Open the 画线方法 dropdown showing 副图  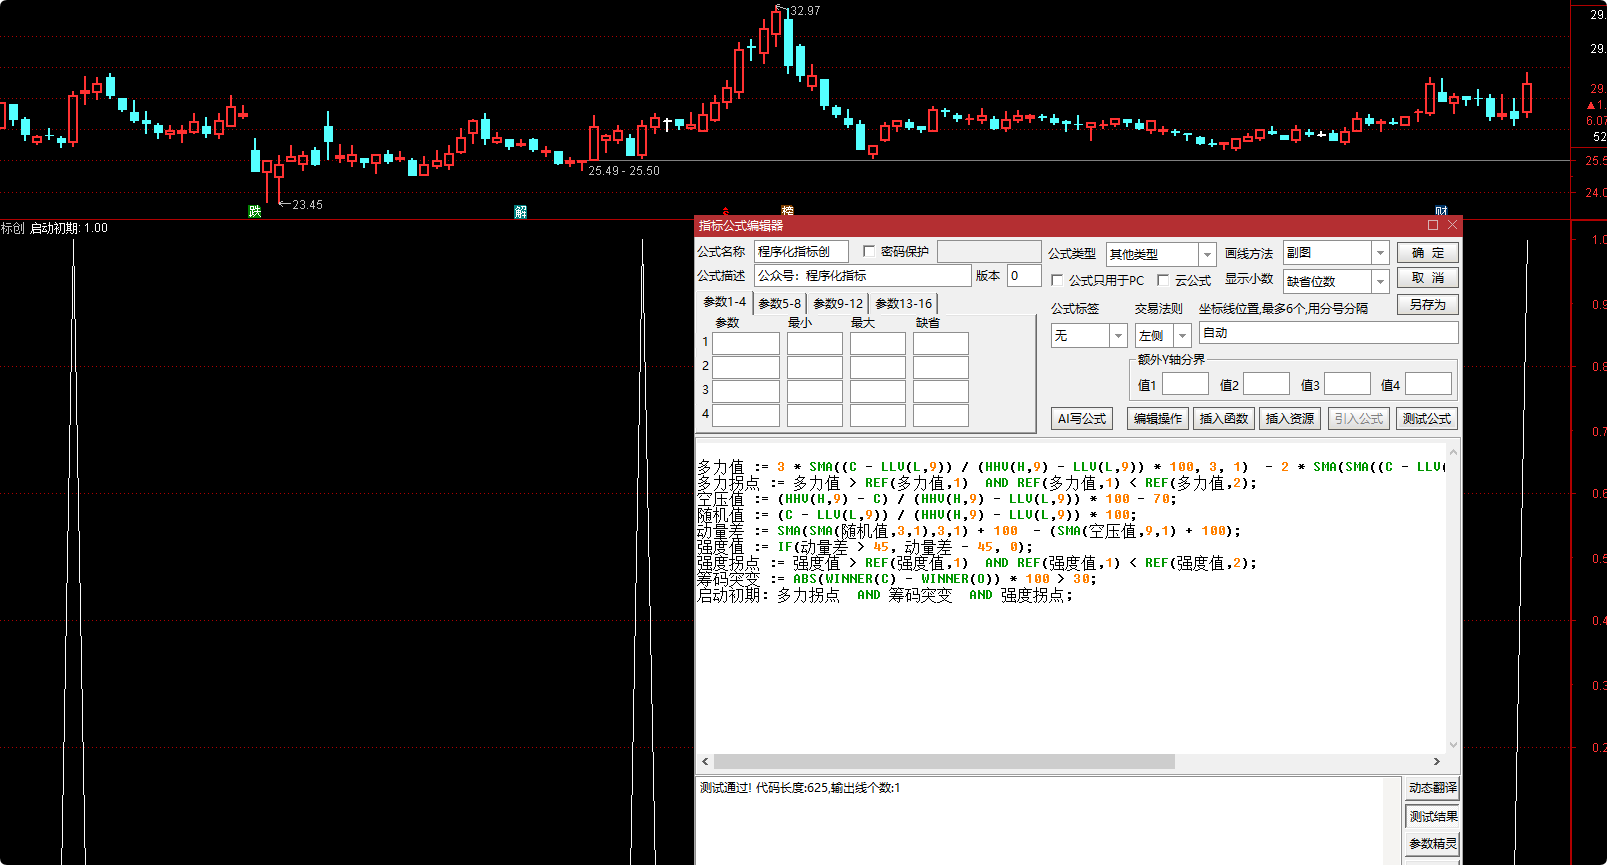click(1380, 253)
